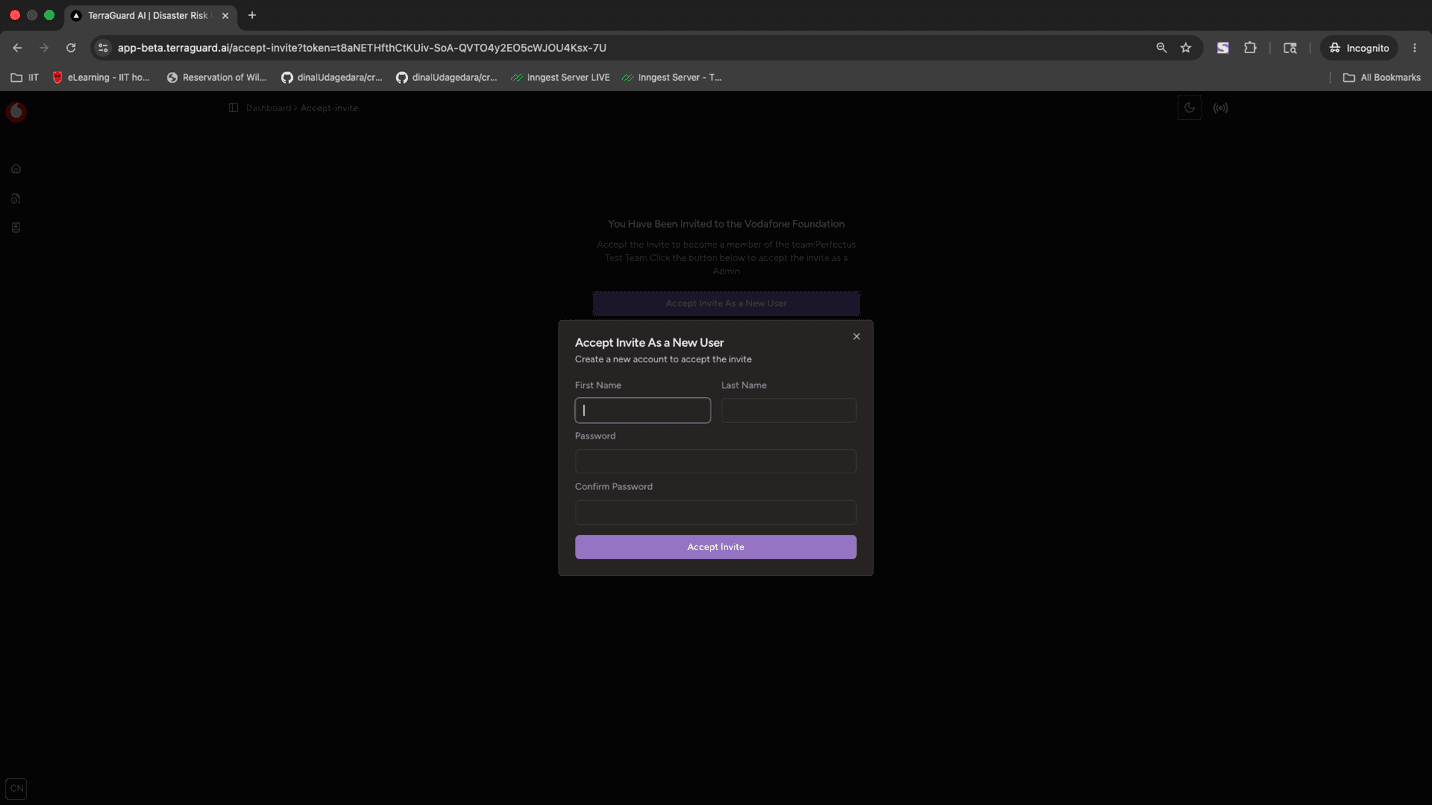
Task: Open the Home icon in sidebar
Action: click(x=16, y=169)
